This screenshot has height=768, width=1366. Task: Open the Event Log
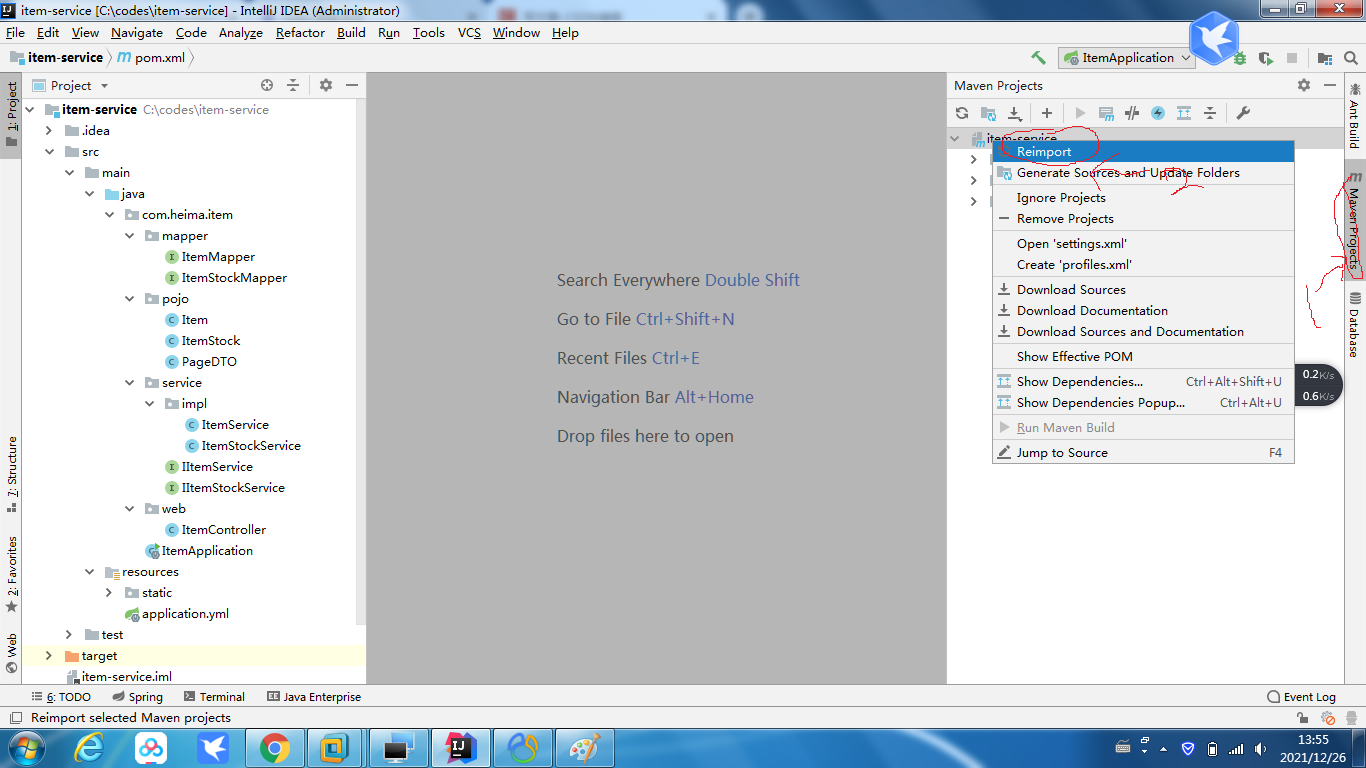tap(1301, 697)
